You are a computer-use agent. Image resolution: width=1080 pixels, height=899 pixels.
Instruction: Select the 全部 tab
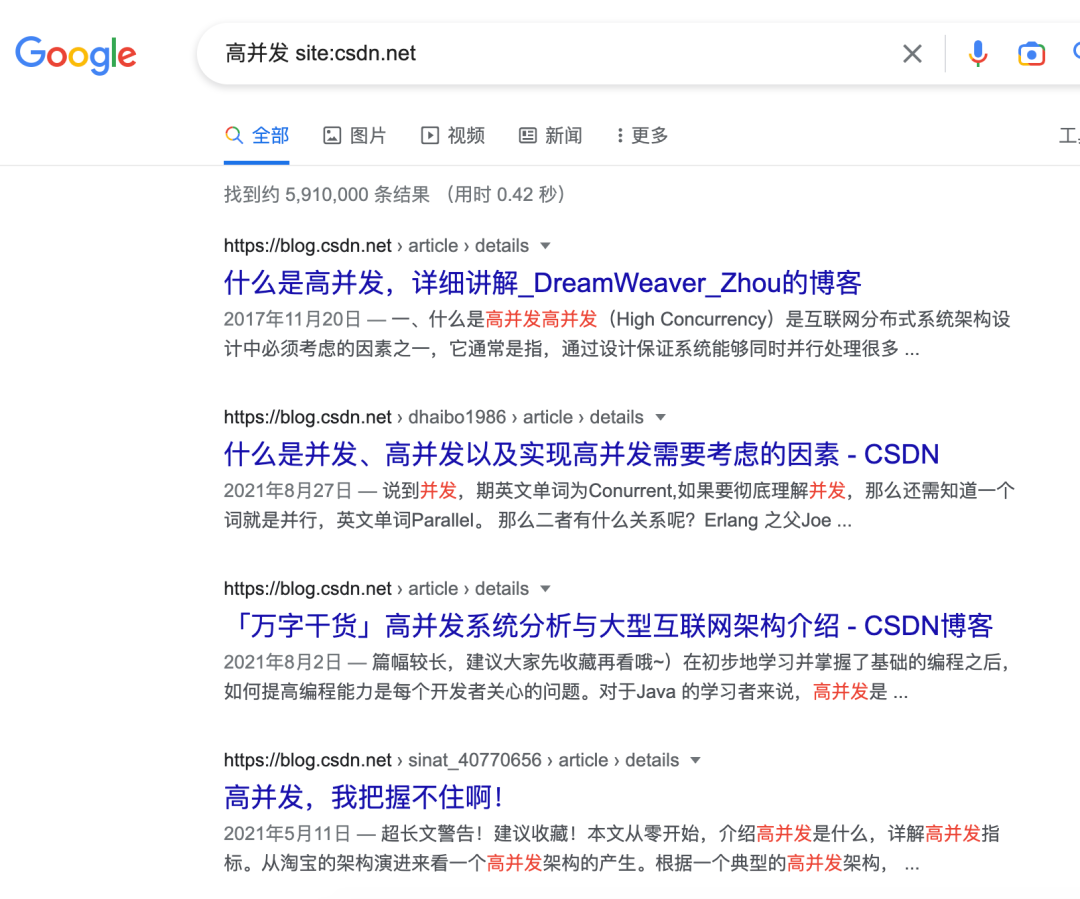point(256,136)
